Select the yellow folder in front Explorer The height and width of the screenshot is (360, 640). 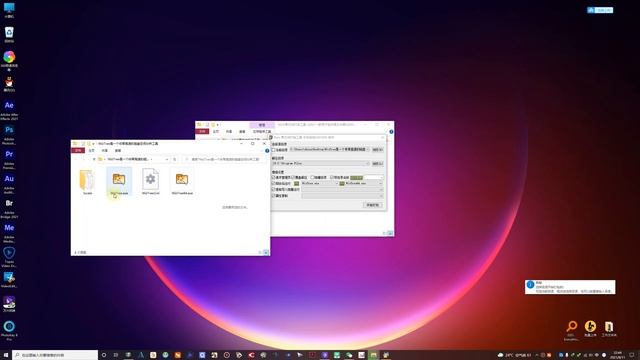click(x=87, y=181)
